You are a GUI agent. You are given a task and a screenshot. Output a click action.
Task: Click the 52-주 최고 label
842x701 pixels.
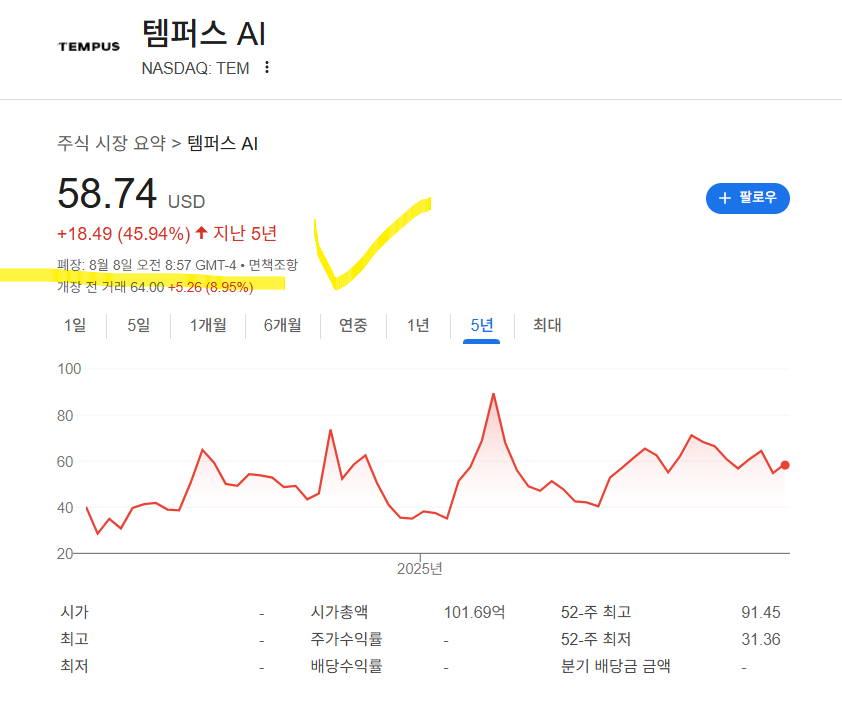596,612
